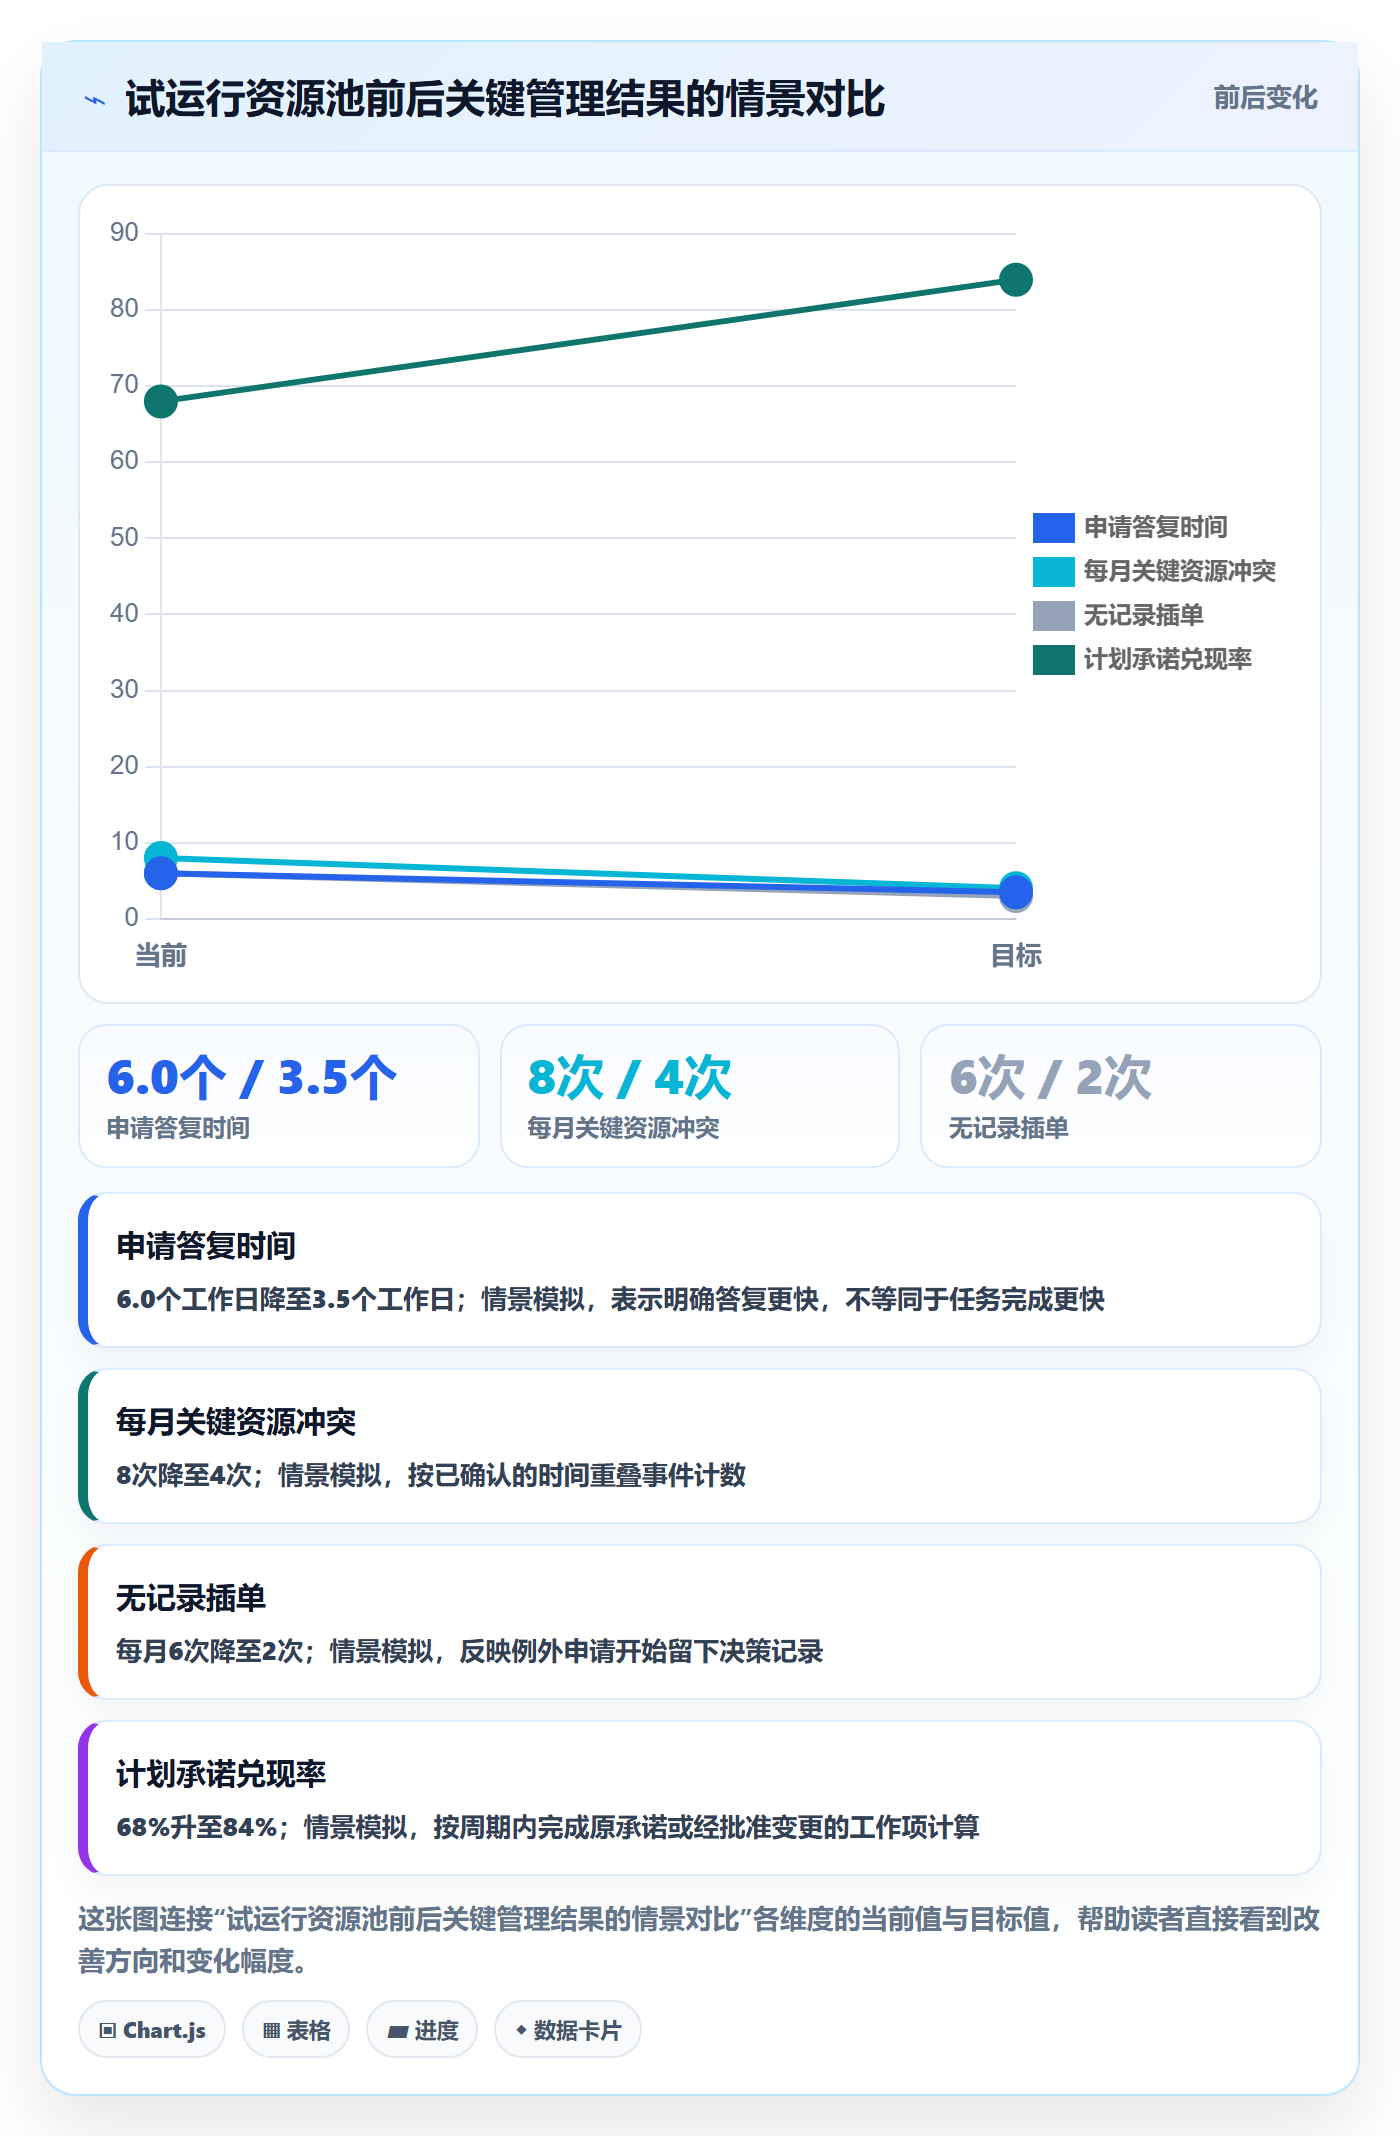This screenshot has height=2136, width=1400.
Task: Toggle the 无记录插单 legend gray swatch
Action: [x=1053, y=615]
